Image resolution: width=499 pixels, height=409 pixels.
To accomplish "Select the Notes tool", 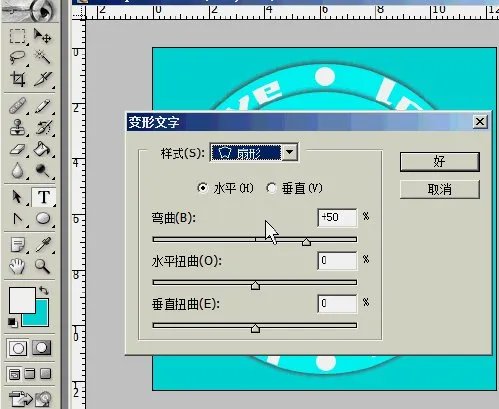I will pos(17,245).
